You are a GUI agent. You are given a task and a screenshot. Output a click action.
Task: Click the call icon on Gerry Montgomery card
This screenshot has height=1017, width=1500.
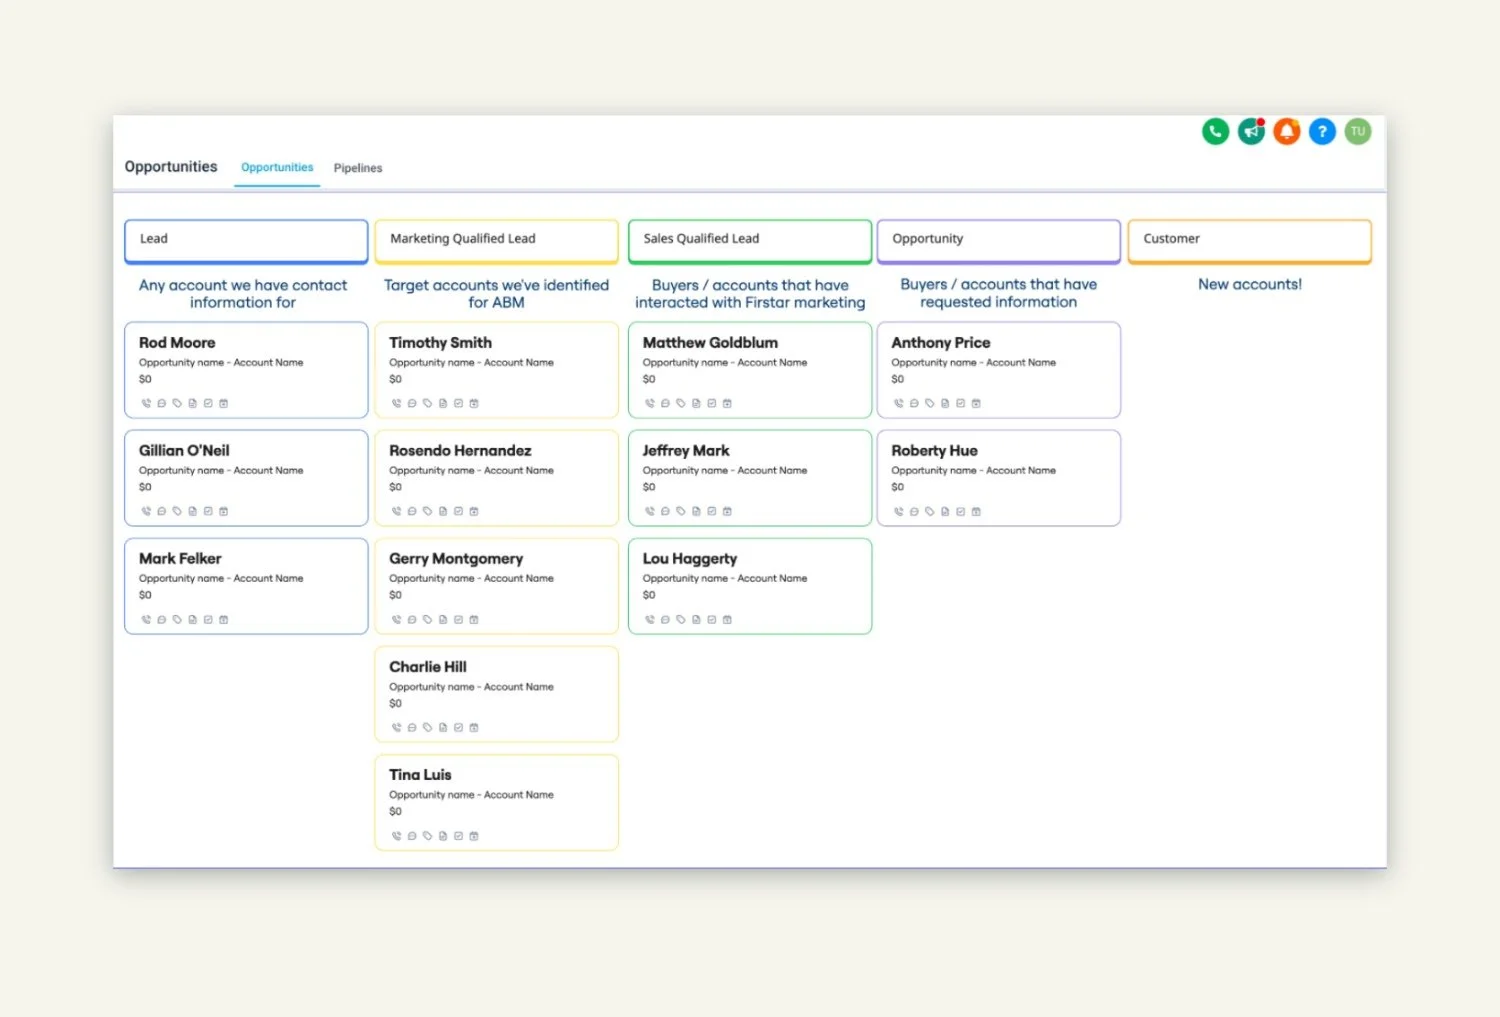pos(396,619)
